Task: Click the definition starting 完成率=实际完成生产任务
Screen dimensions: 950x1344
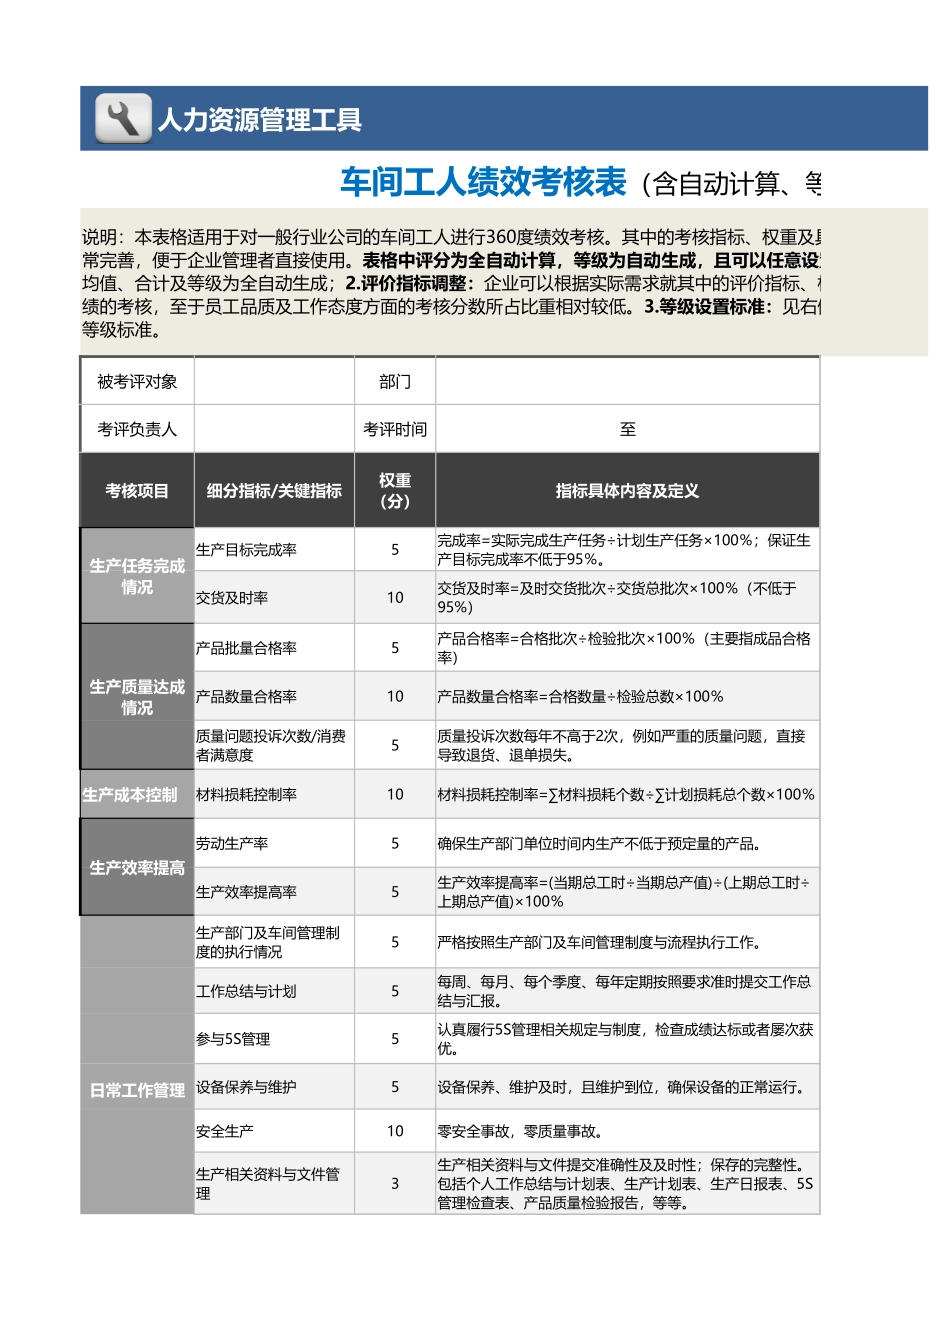Action: [627, 549]
